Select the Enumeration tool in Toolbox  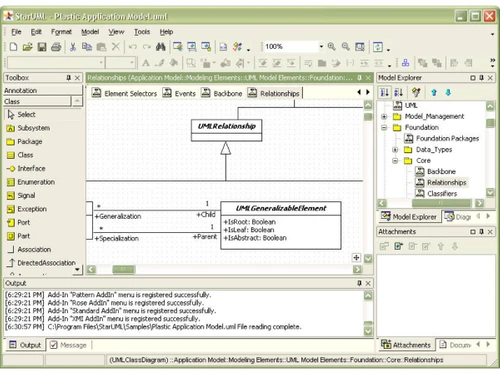[31, 182]
